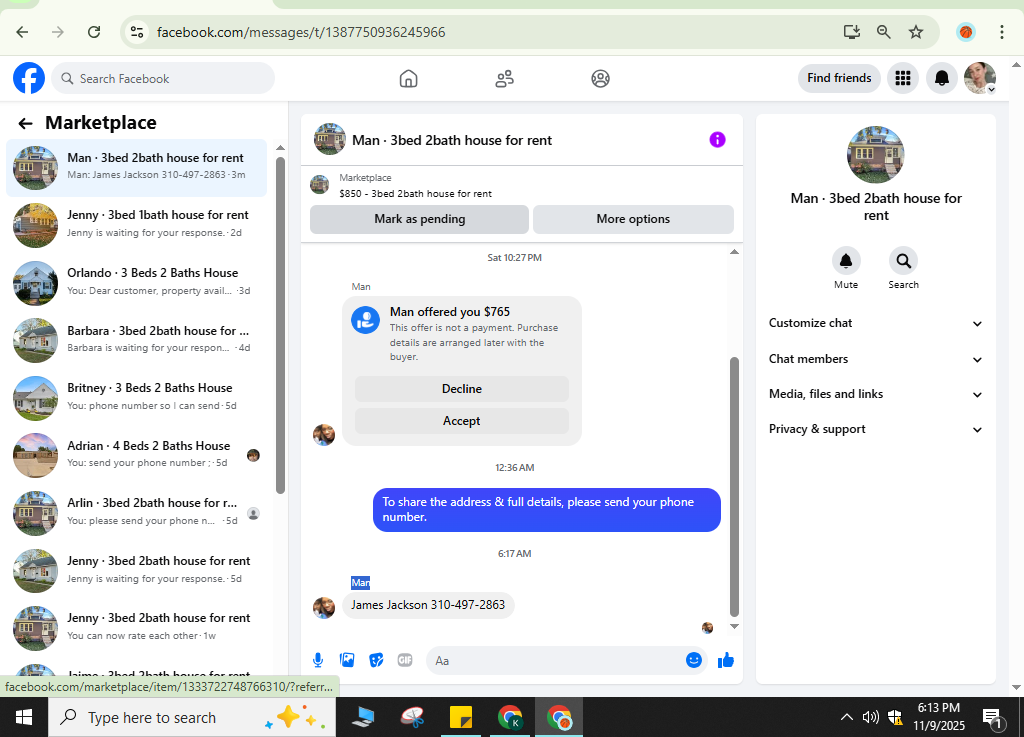This screenshot has width=1024, height=737.
Task: Search in conversation with the magnifier icon
Action: (x=903, y=261)
